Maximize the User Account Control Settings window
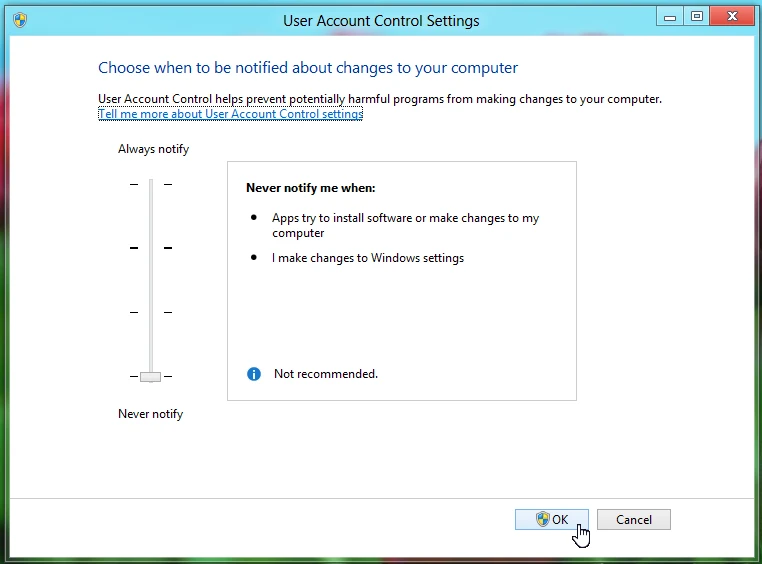Viewport: 762px width, 564px height. (x=696, y=16)
